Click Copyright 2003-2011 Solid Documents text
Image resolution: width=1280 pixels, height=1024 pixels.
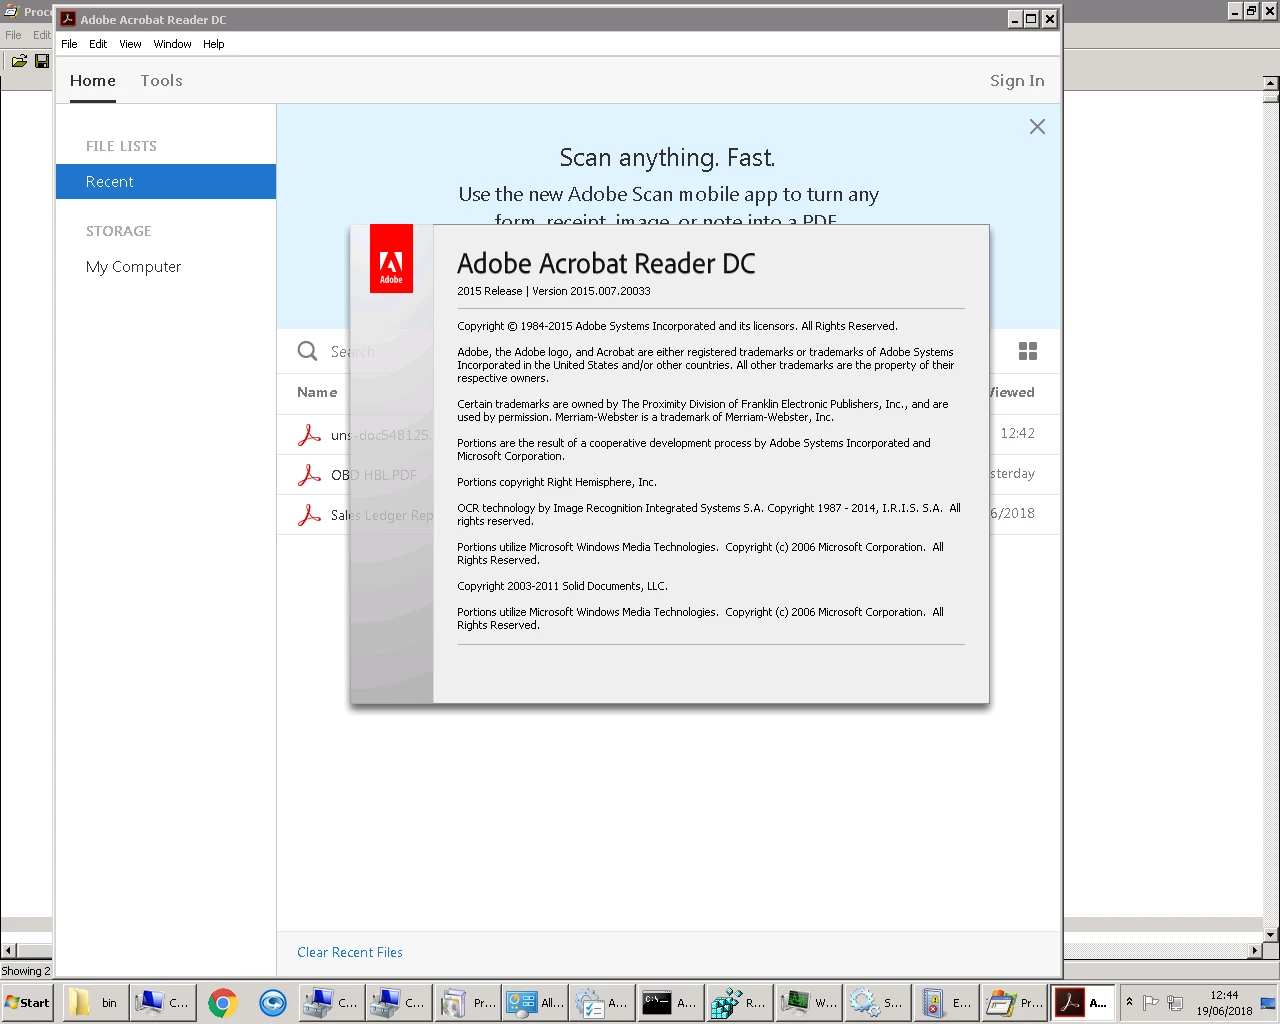(x=562, y=586)
